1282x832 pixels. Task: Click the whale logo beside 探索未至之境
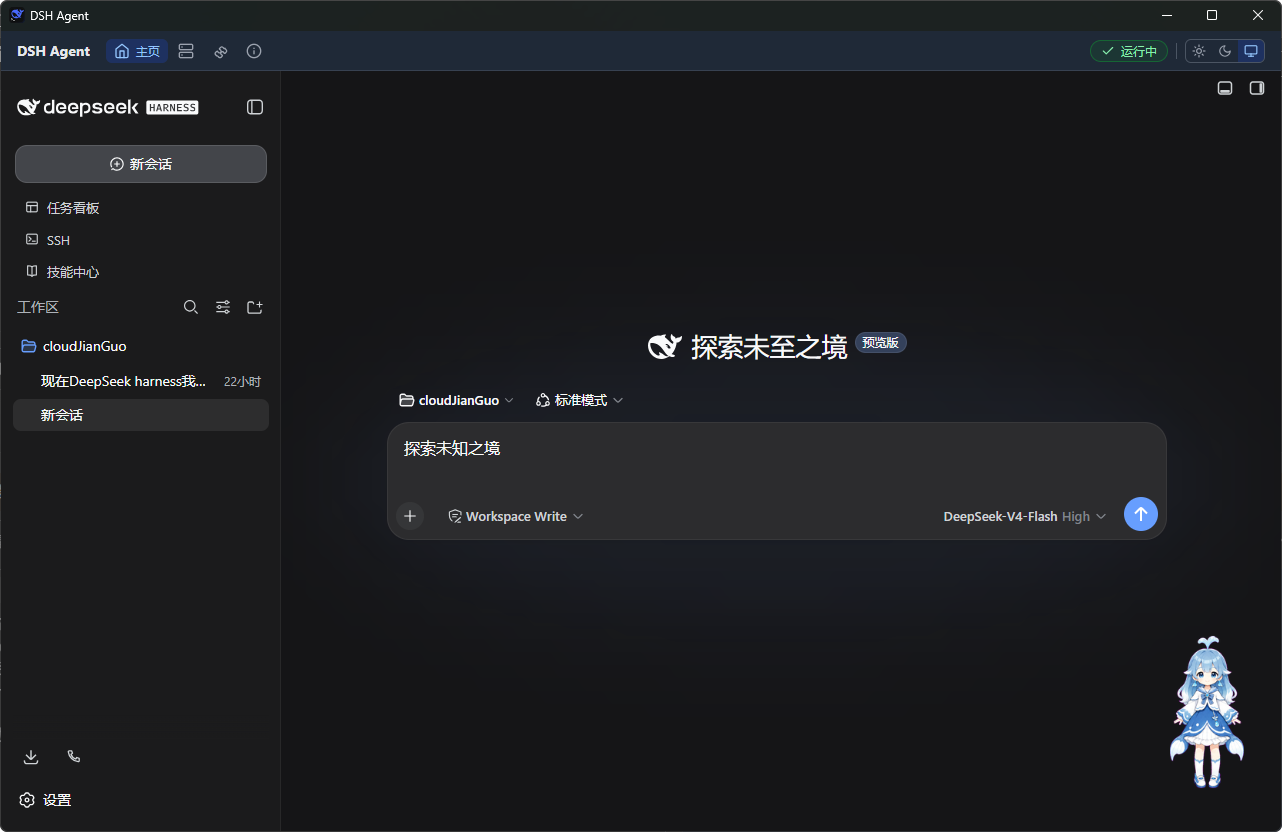pos(665,346)
